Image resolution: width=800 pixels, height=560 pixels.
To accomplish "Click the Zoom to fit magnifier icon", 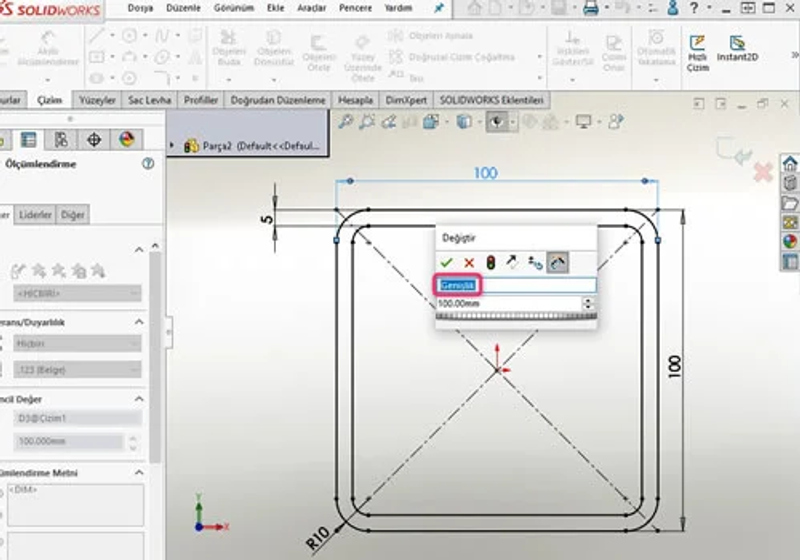I will 345,122.
